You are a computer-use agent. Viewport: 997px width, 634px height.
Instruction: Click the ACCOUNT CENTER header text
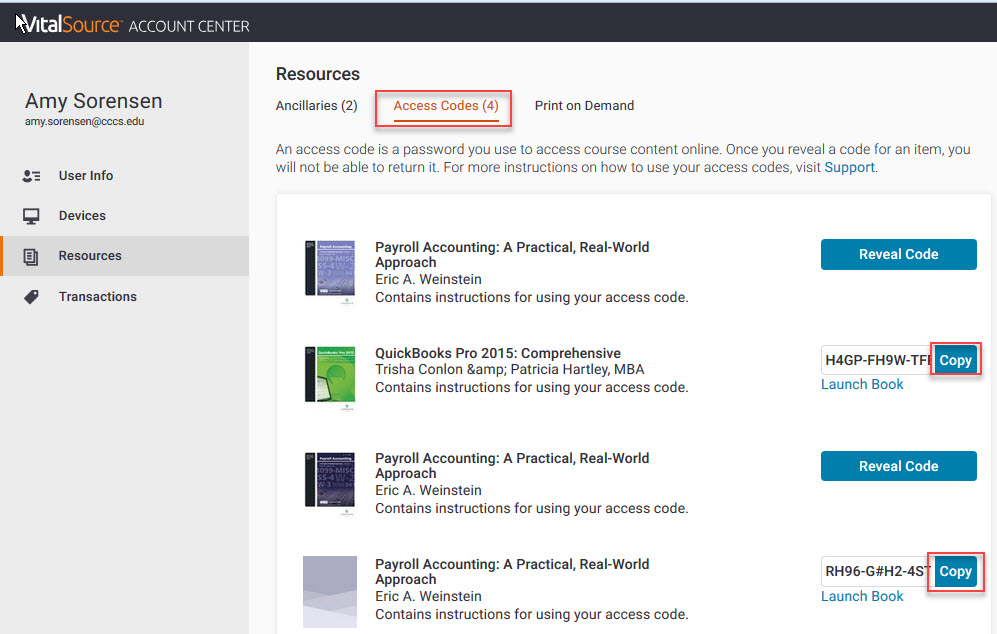pyautogui.click(x=189, y=26)
